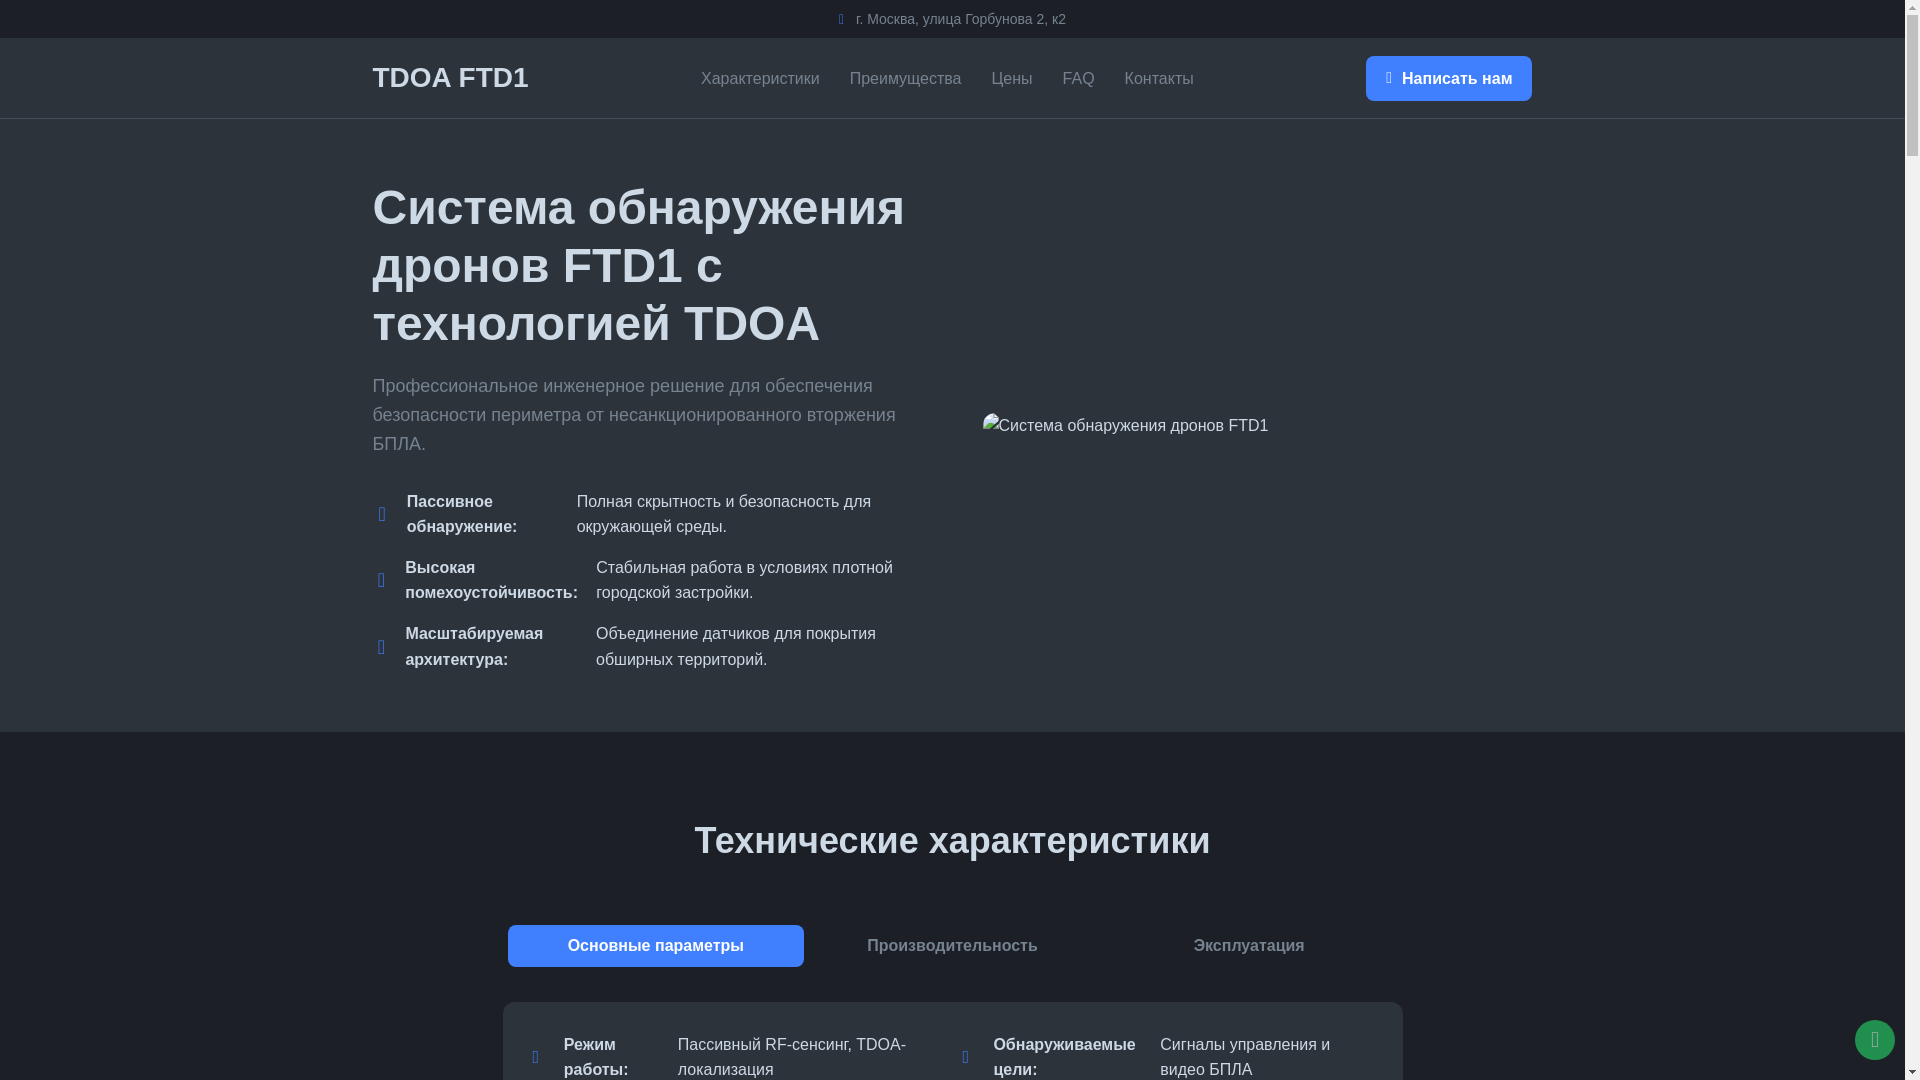
Task: Click the green floating button at the bottom right
Action: [x=1874, y=1040]
